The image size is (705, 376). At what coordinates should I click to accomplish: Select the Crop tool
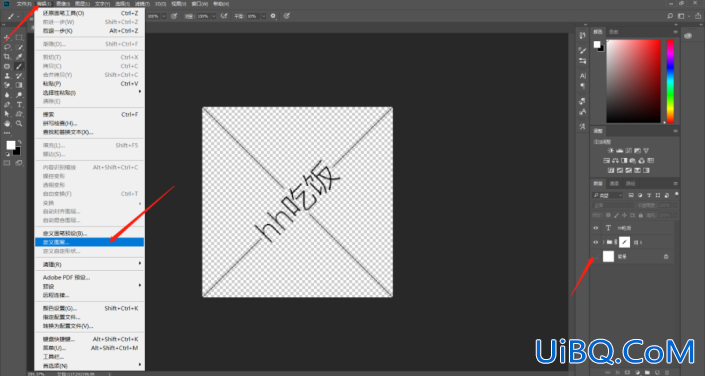7,57
